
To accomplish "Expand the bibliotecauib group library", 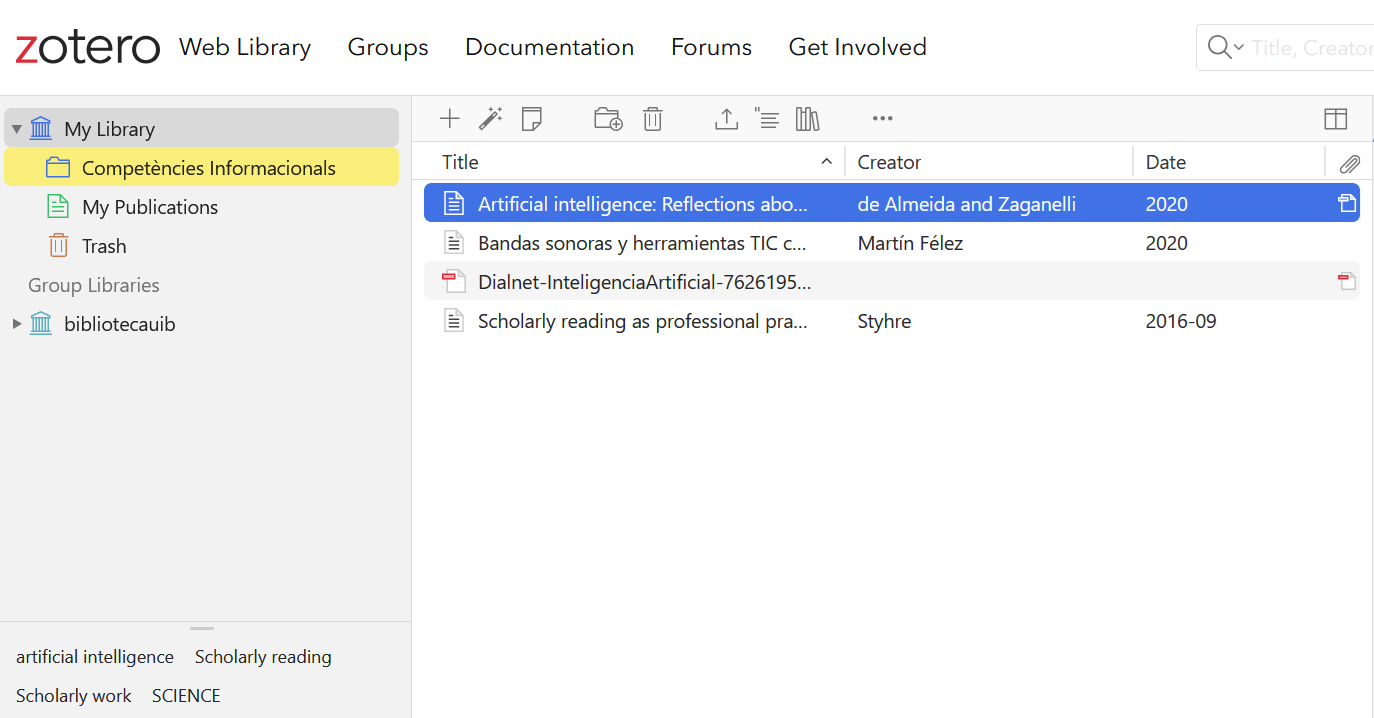I will (x=16, y=324).
